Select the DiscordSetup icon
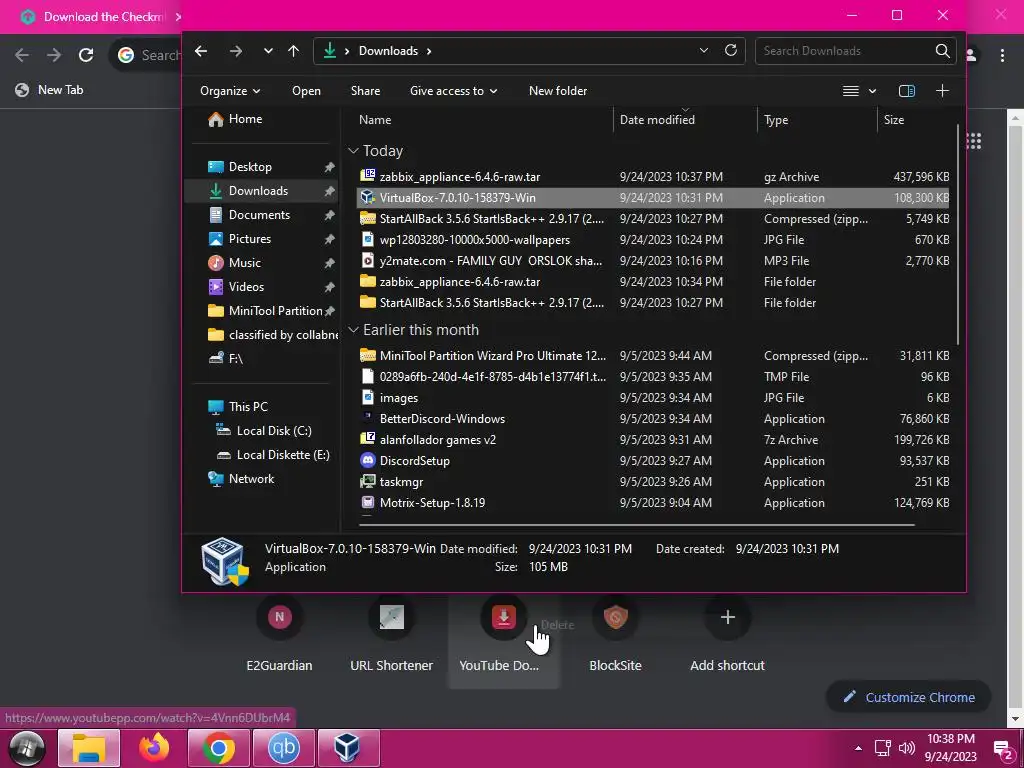The width and height of the screenshot is (1024, 768). tap(368, 460)
